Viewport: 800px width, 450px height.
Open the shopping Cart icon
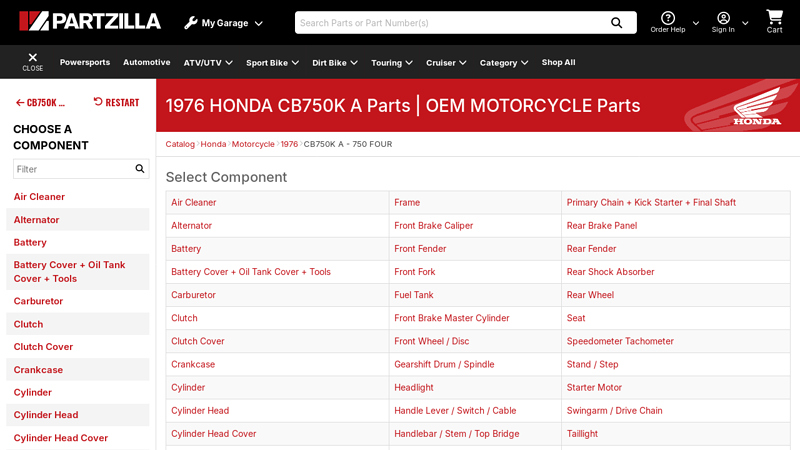tap(774, 17)
